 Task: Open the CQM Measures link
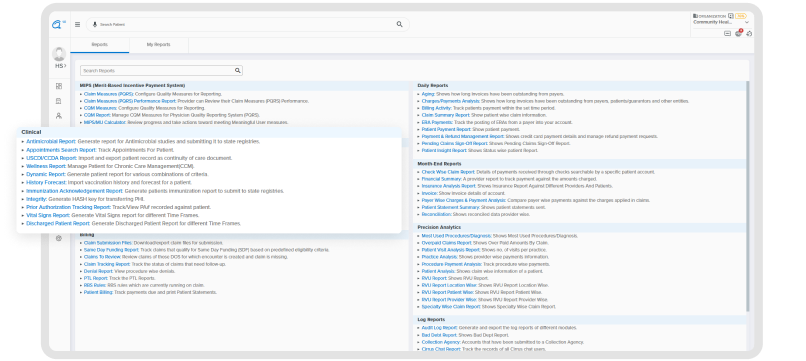[x=100, y=109]
